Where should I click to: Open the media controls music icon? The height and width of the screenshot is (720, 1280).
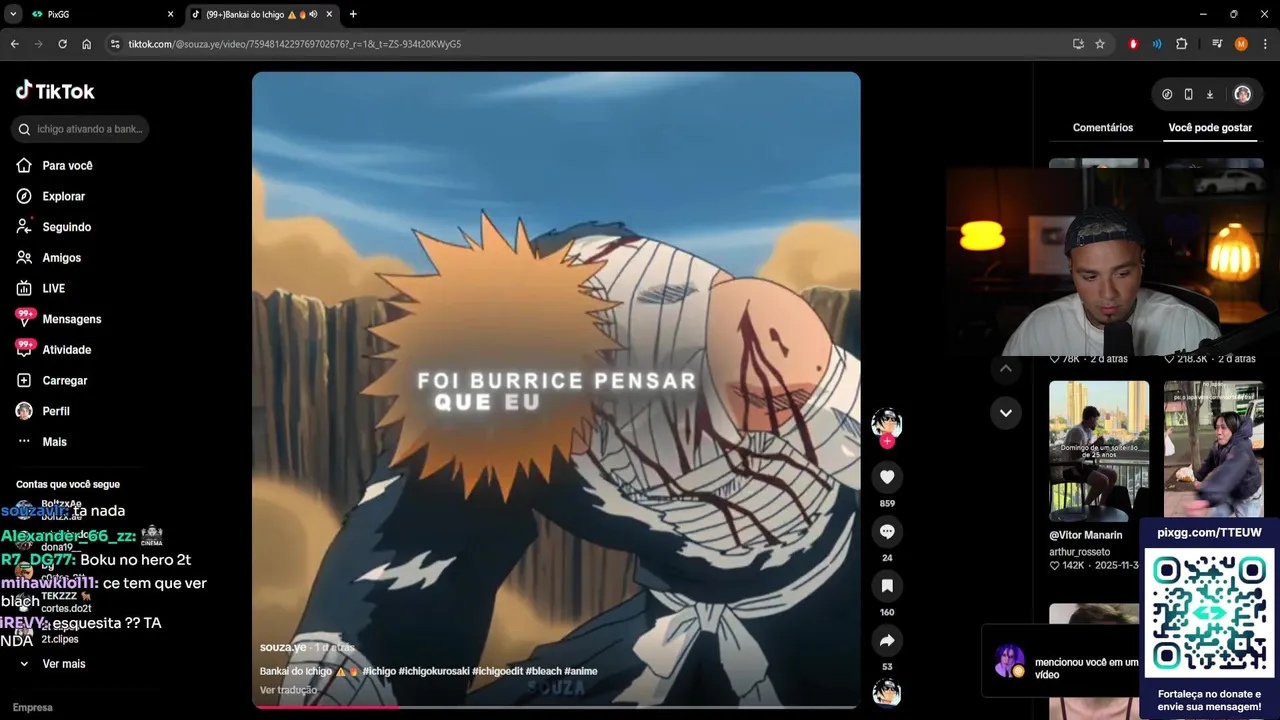click(x=1217, y=44)
